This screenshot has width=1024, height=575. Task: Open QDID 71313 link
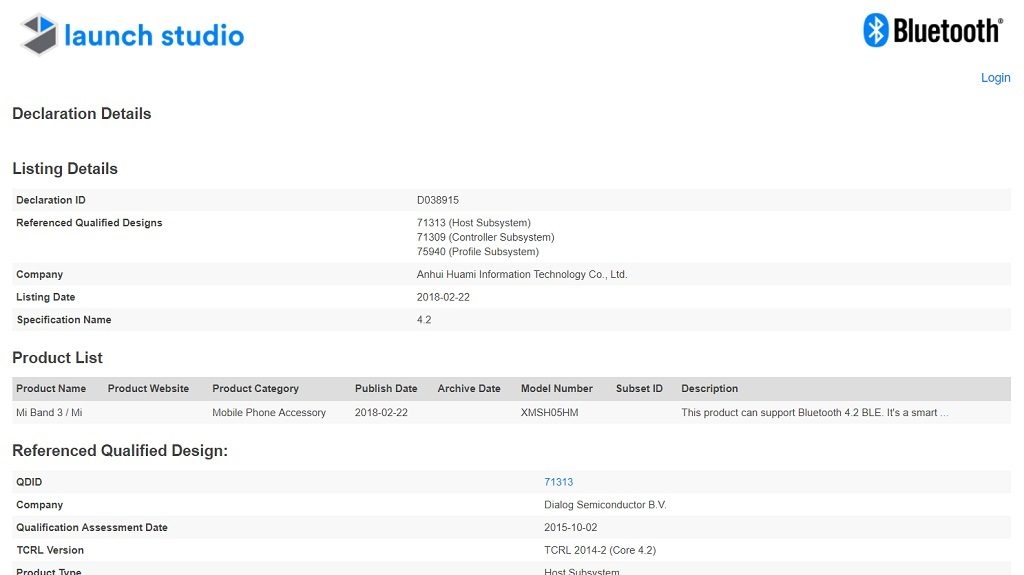pos(558,482)
